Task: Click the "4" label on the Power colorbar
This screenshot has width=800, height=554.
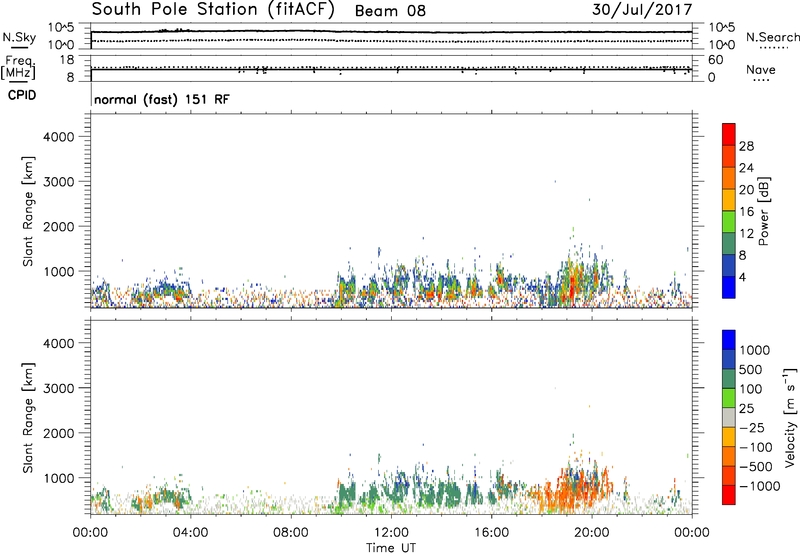Action: (743, 277)
